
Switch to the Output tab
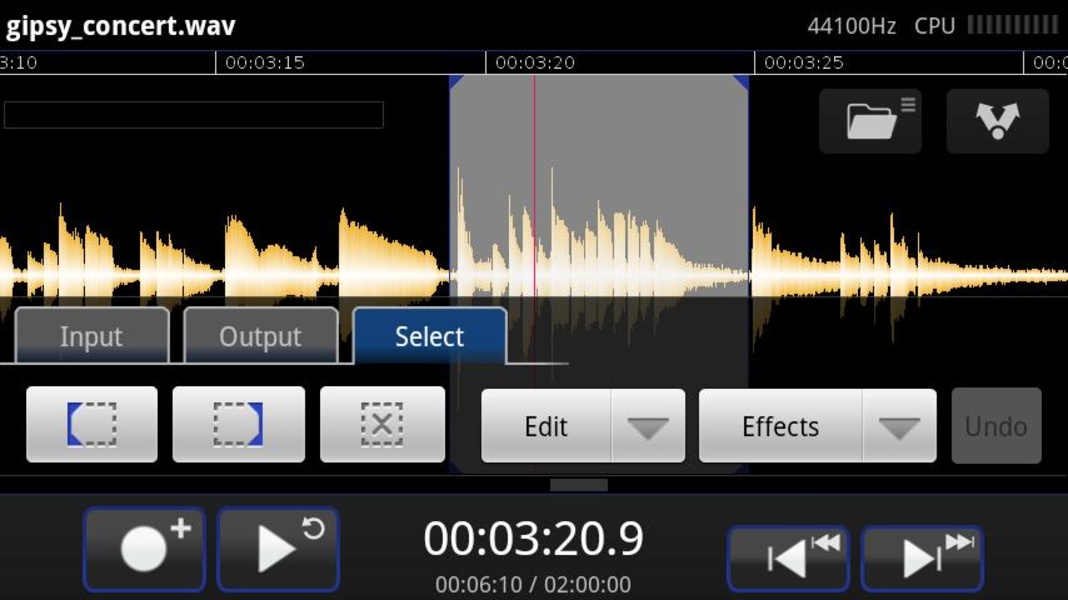click(x=260, y=336)
